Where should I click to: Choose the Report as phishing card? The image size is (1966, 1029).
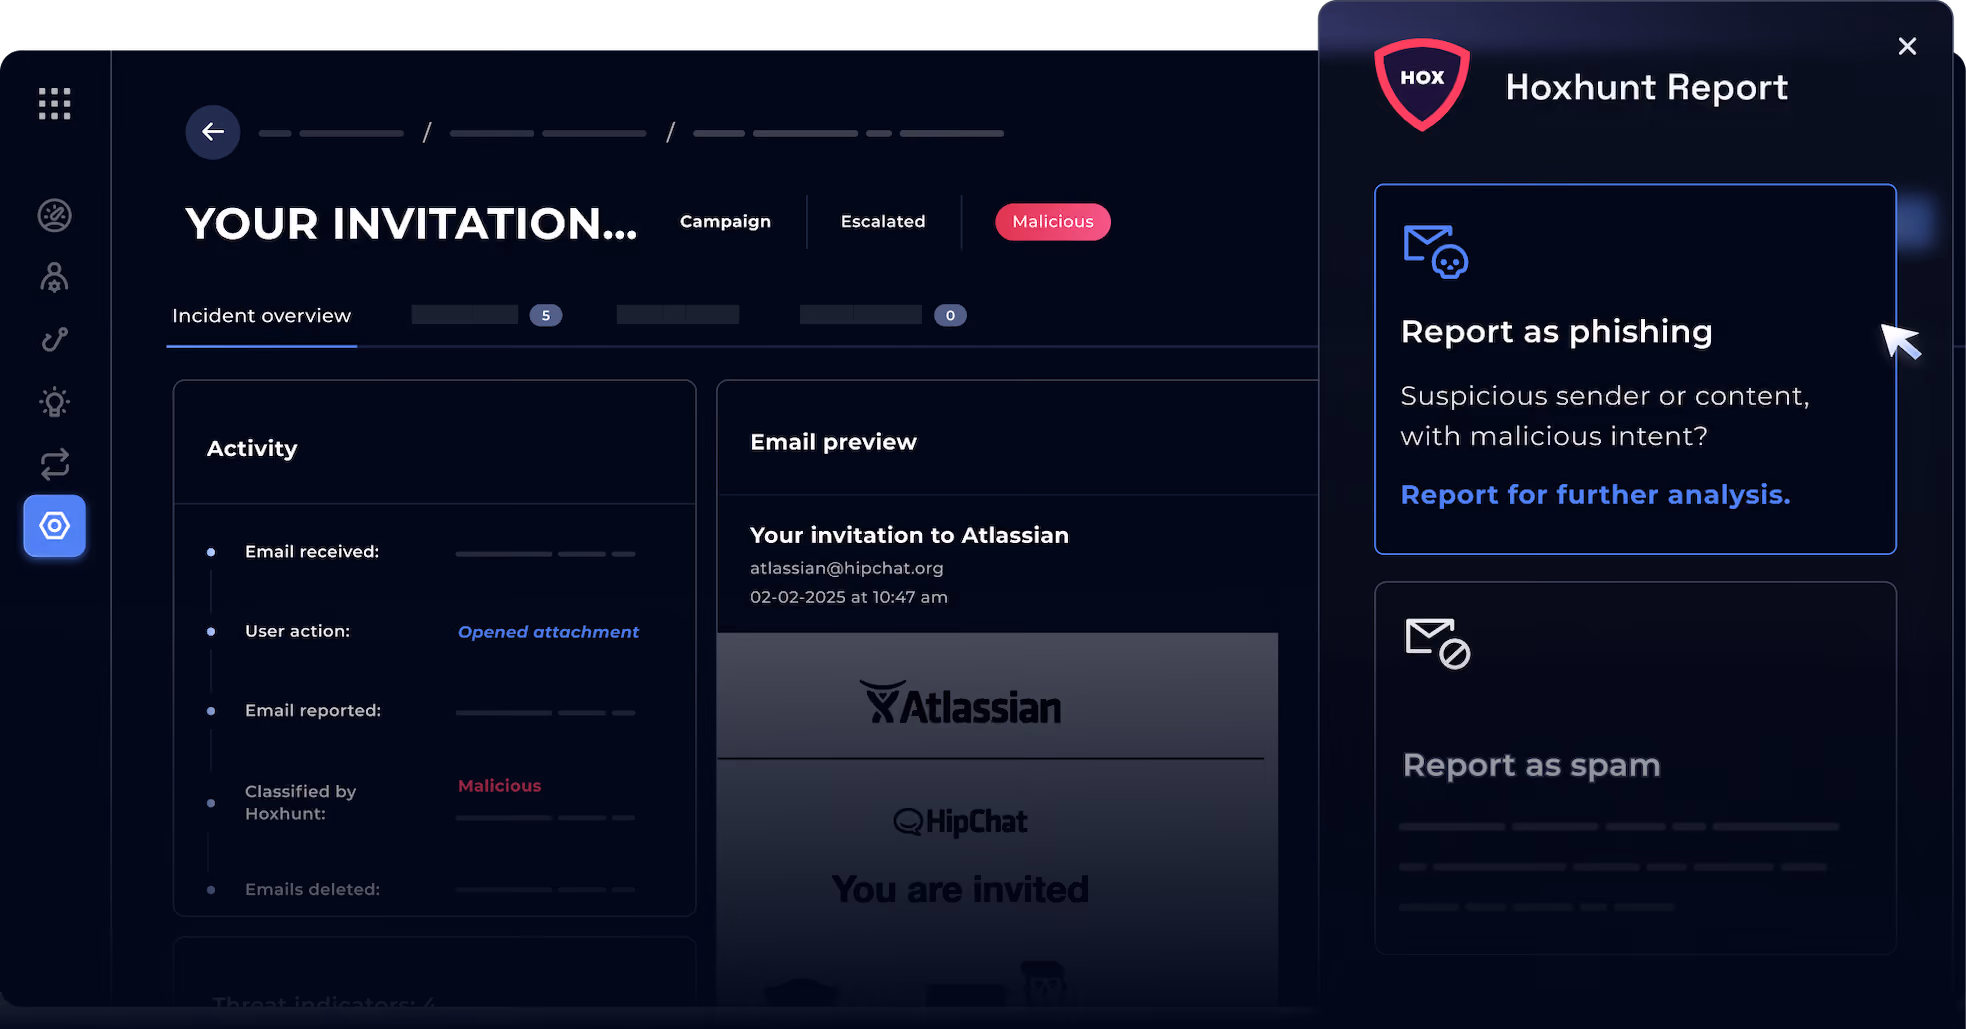[1635, 369]
